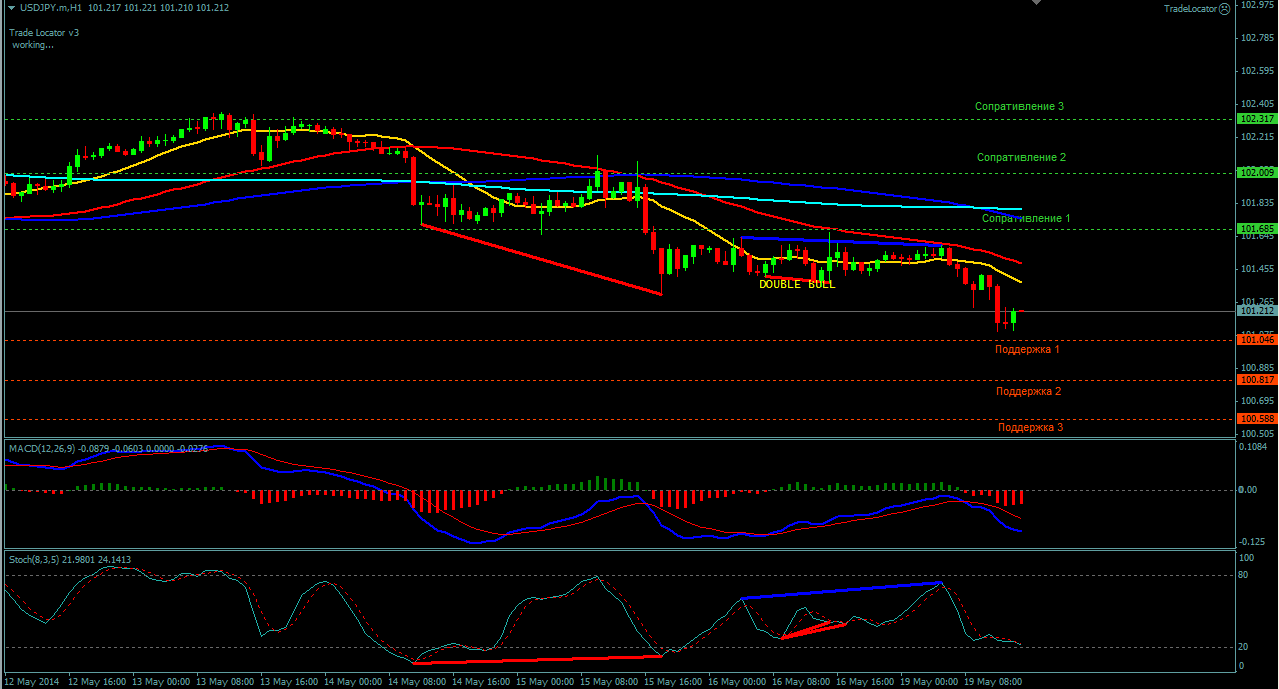Viewport: 1279px width, 689px height.
Task: Select the Сопративление 3 level label
Action: (x=1019, y=106)
